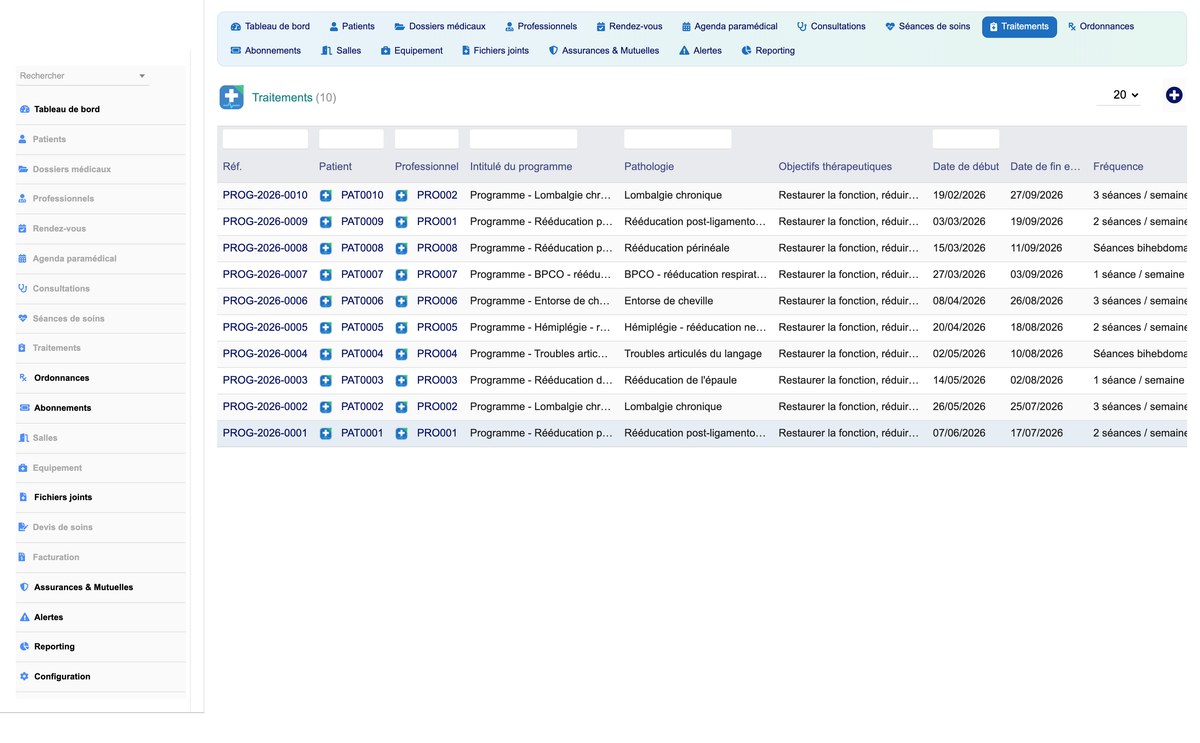
Task: Click the Patients person icon in sidebar
Action: click(23, 139)
